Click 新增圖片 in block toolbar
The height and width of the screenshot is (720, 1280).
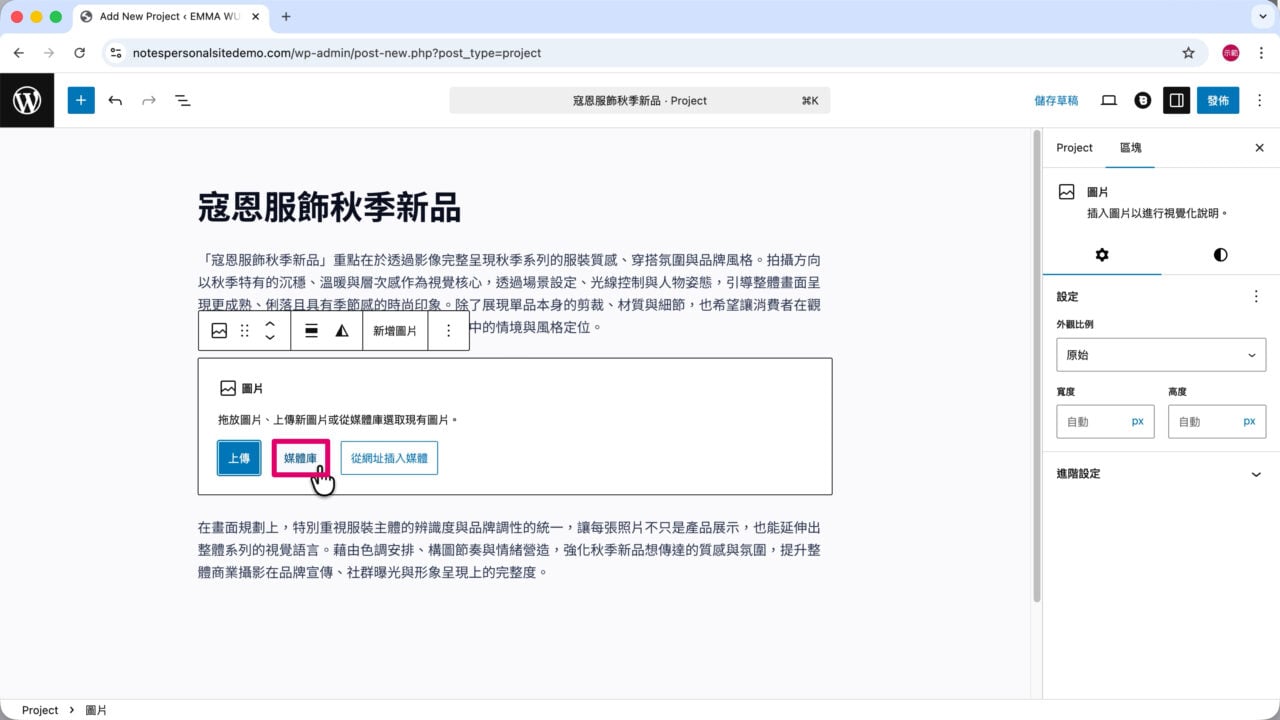click(395, 331)
